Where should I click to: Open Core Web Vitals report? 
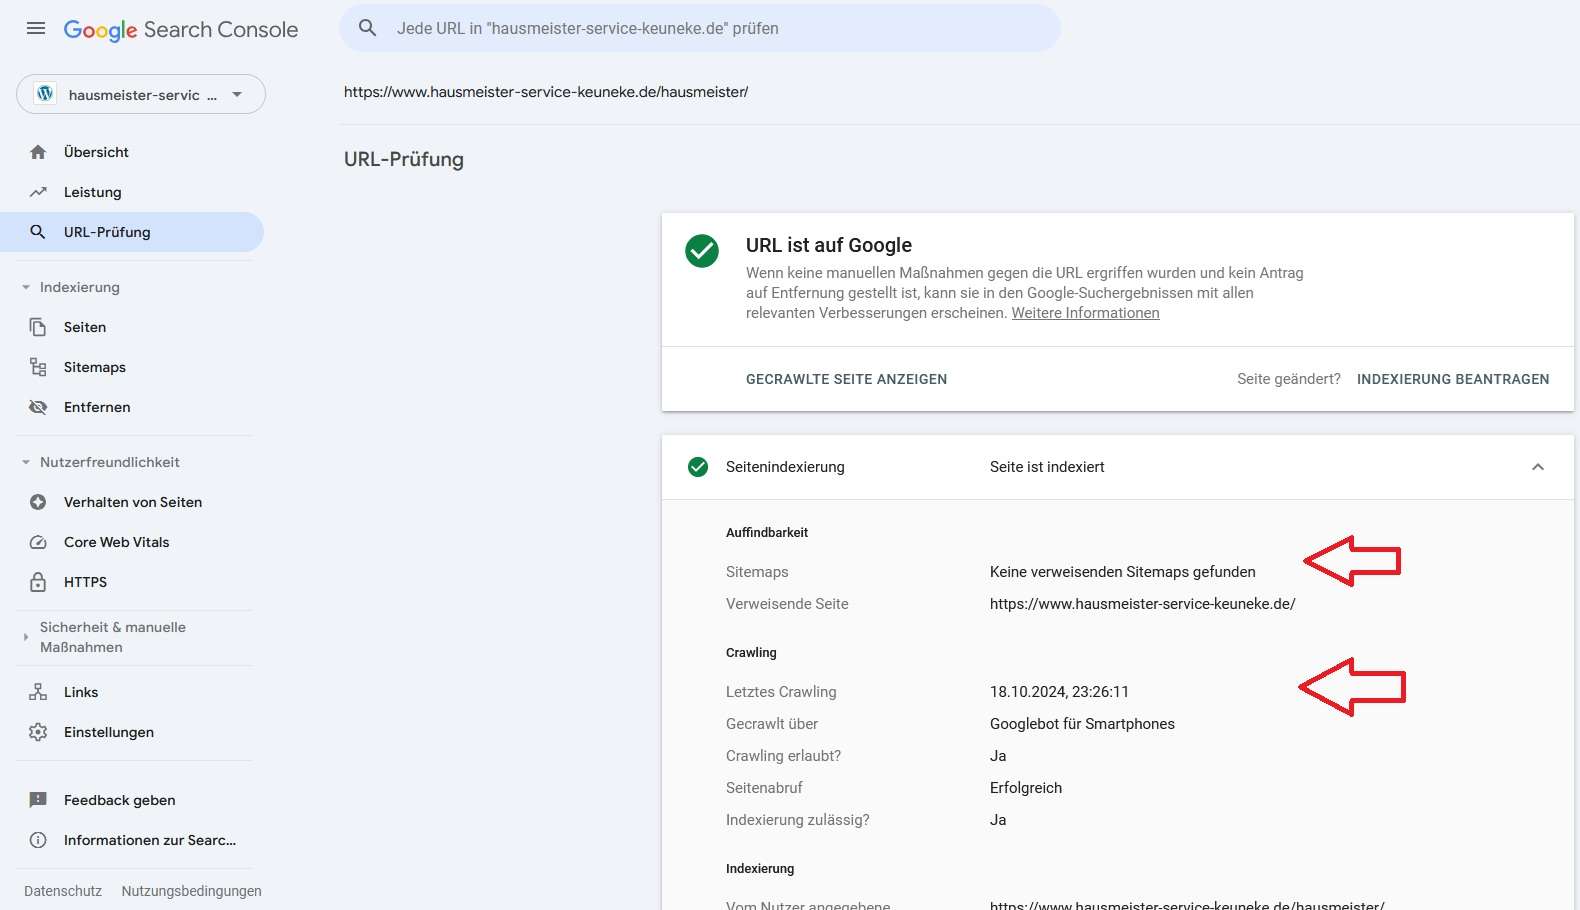132,542
